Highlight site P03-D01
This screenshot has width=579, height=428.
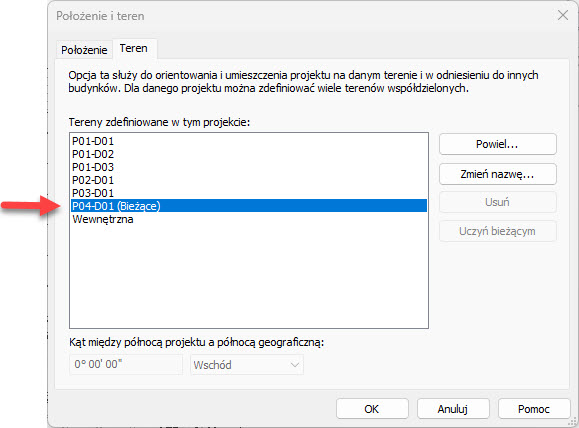click(x=249, y=193)
